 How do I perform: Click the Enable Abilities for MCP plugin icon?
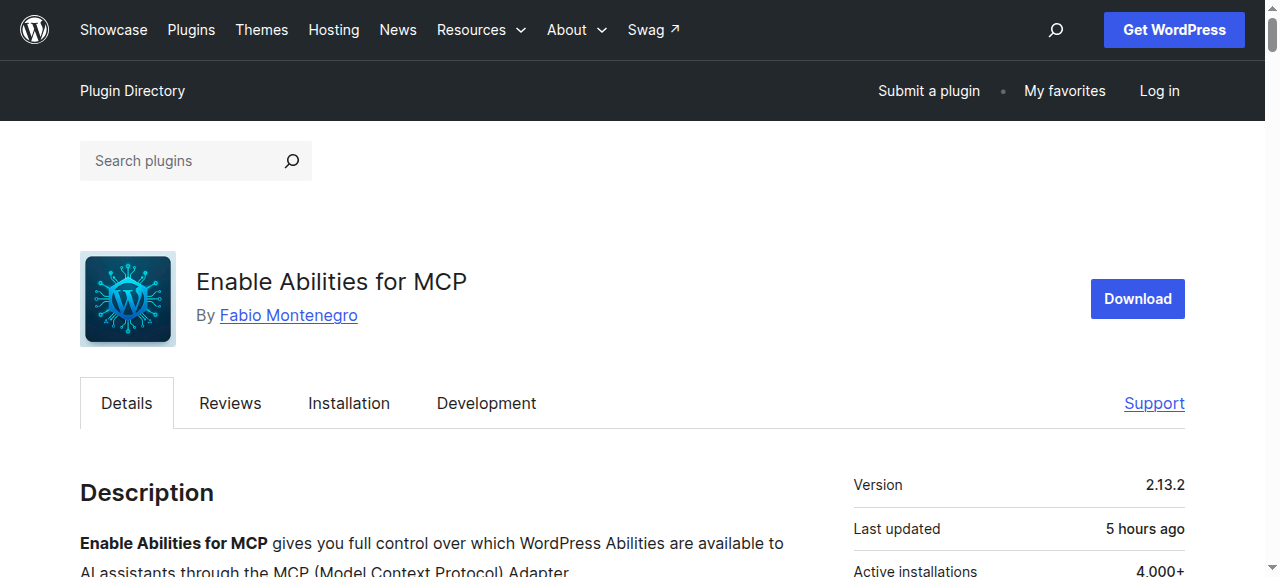(128, 299)
